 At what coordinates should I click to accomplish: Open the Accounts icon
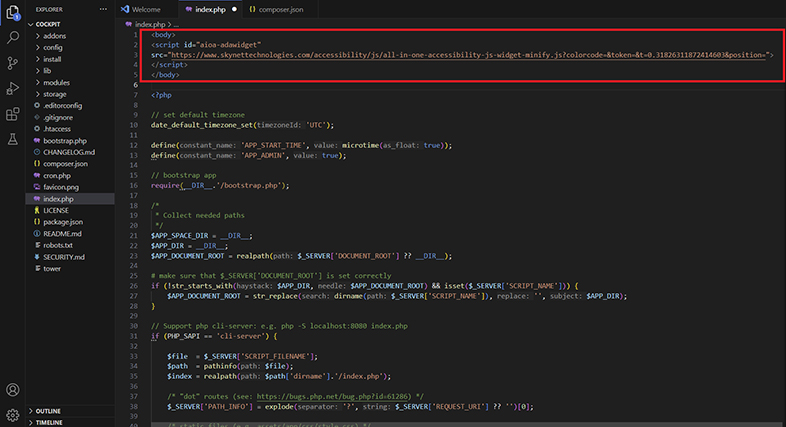pyautogui.click(x=13, y=389)
